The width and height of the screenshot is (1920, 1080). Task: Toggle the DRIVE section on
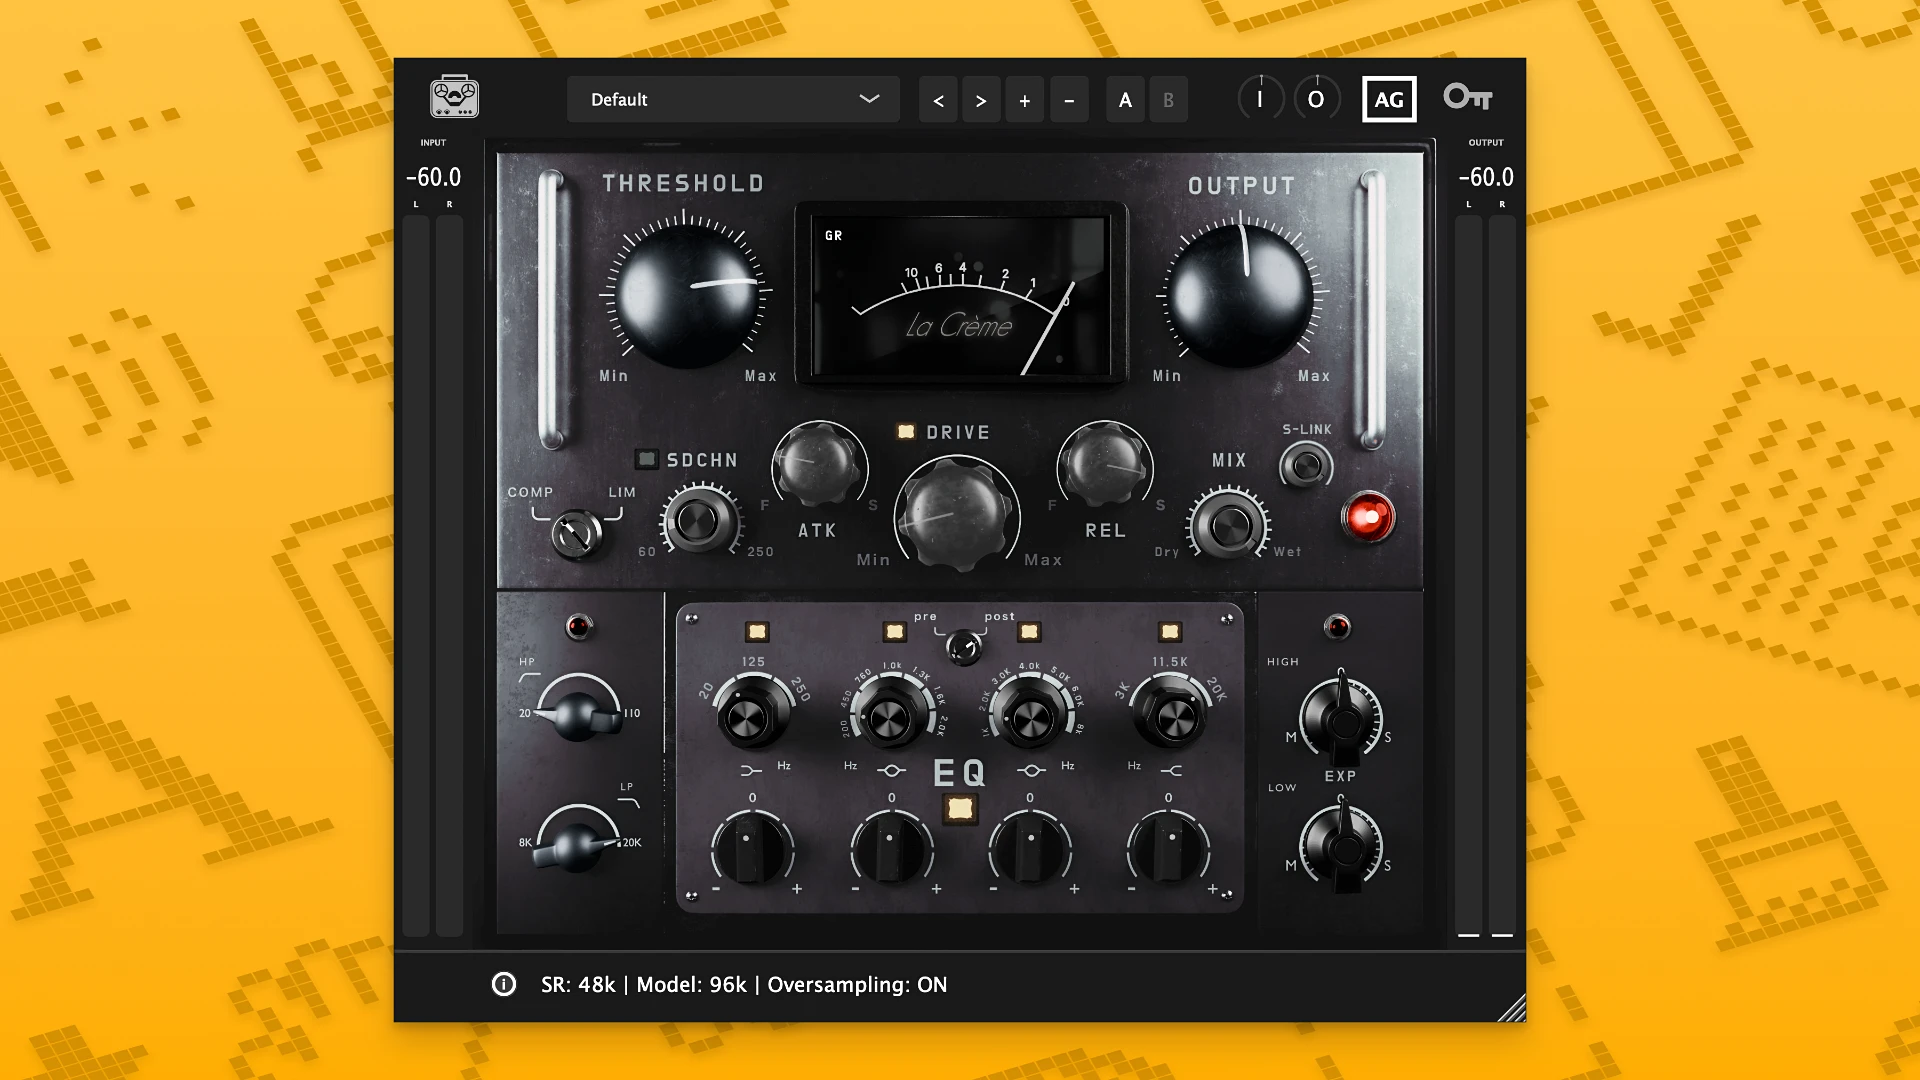[907, 431]
